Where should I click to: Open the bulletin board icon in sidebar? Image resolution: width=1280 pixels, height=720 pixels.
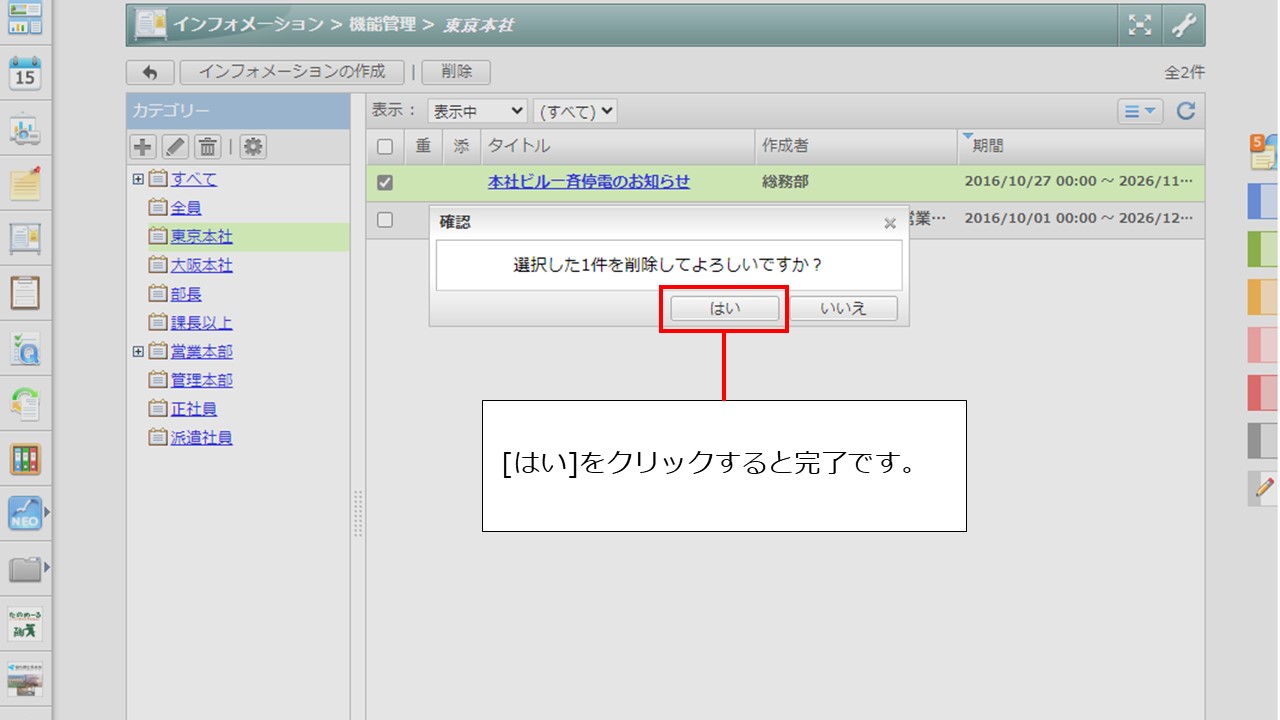(x=25, y=238)
